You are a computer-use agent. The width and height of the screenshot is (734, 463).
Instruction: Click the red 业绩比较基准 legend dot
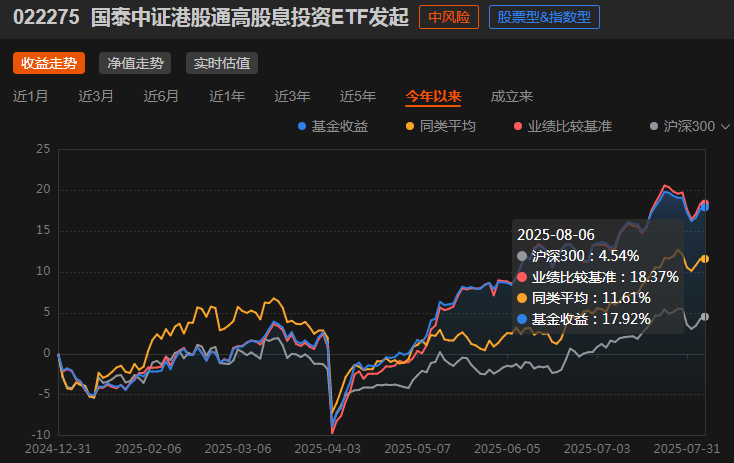(x=518, y=126)
